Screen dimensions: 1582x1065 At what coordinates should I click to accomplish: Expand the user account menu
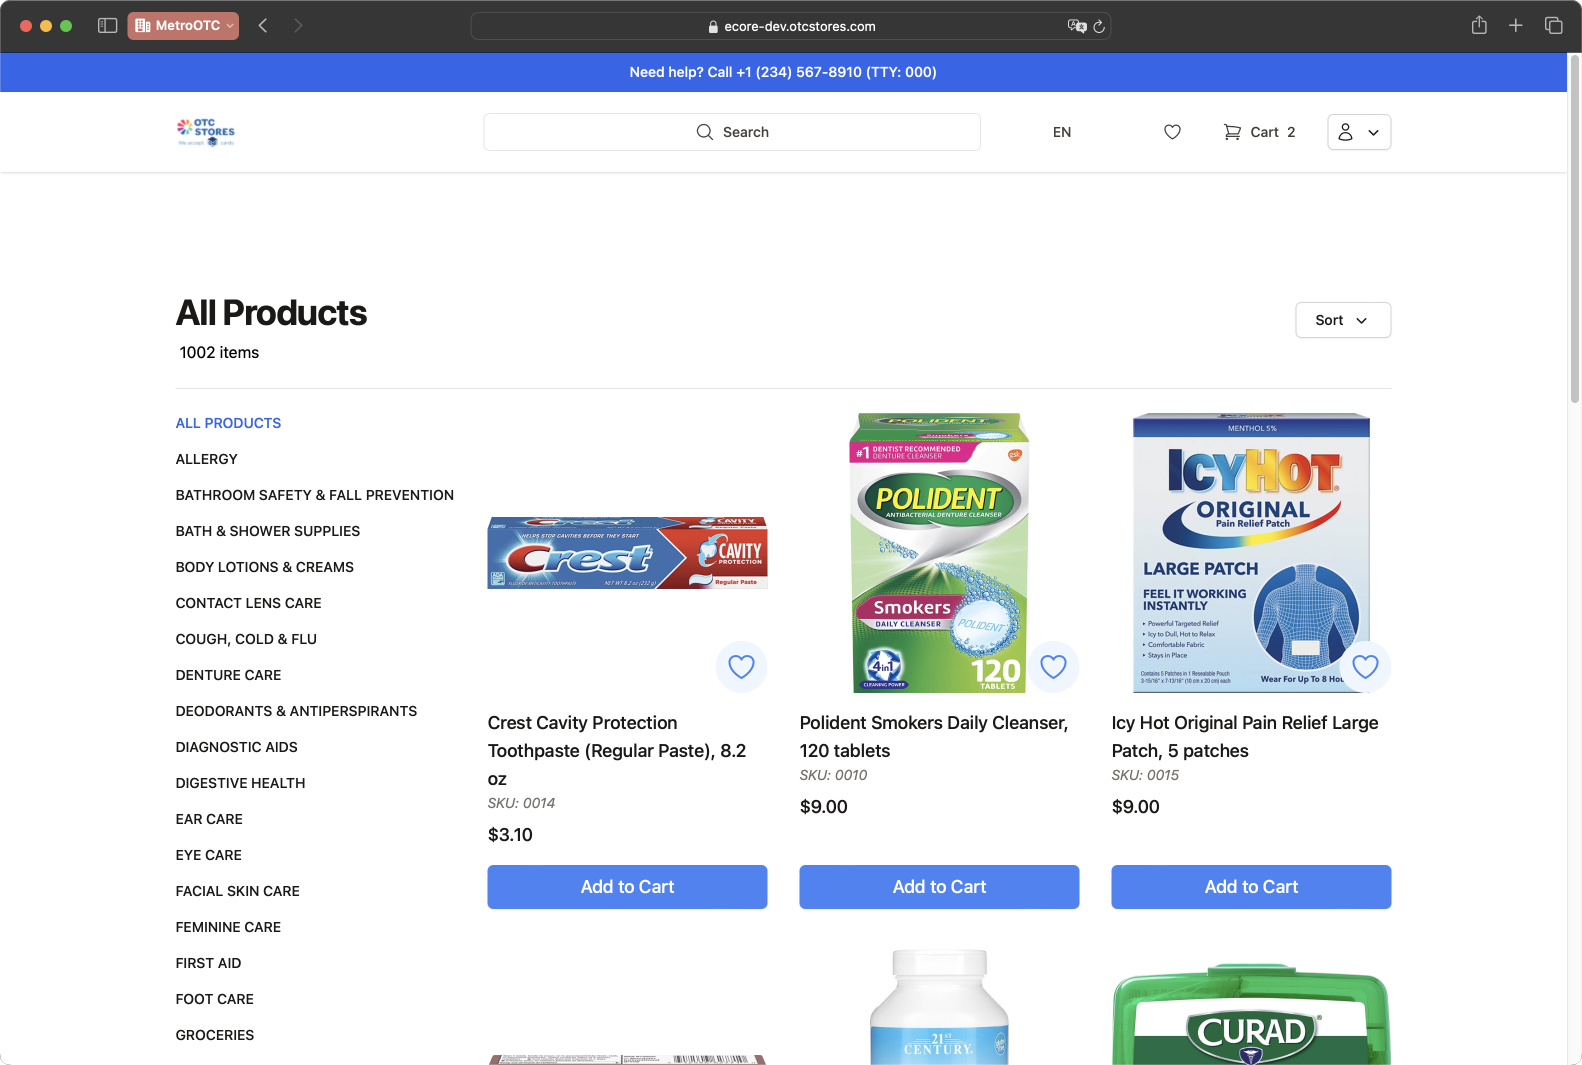click(x=1359, y=132)
